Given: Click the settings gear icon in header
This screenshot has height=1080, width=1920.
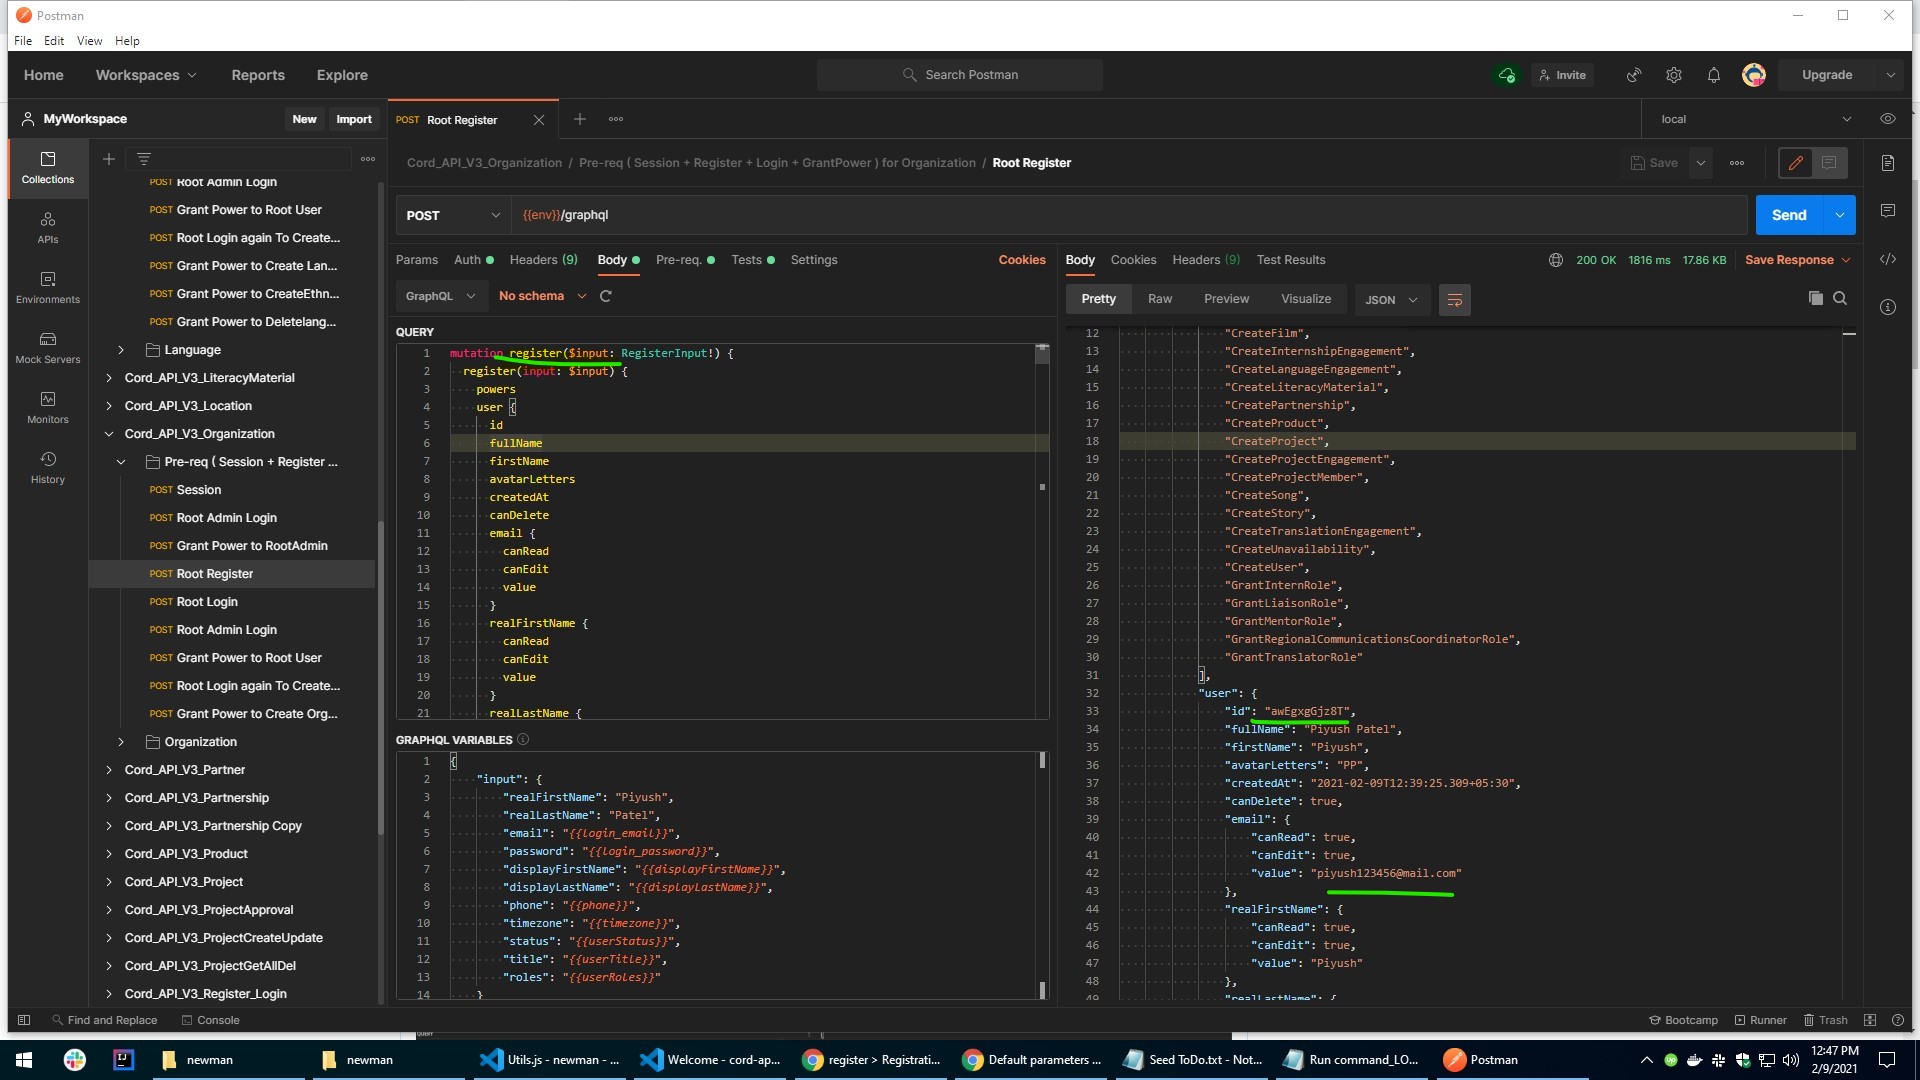Looking at the screenshot, I should 1673,75.
